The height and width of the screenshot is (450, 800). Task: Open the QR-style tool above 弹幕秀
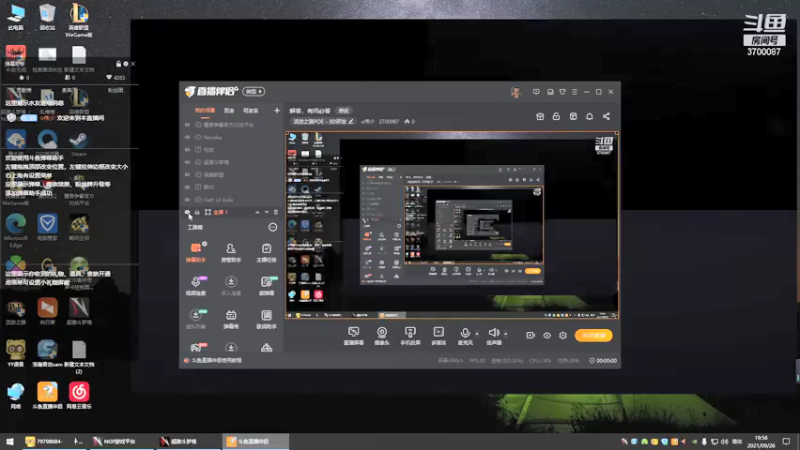(266, 286)
